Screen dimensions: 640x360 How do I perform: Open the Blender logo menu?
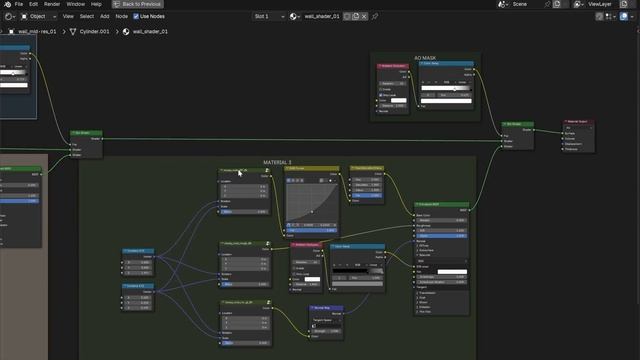coord(7,4)
